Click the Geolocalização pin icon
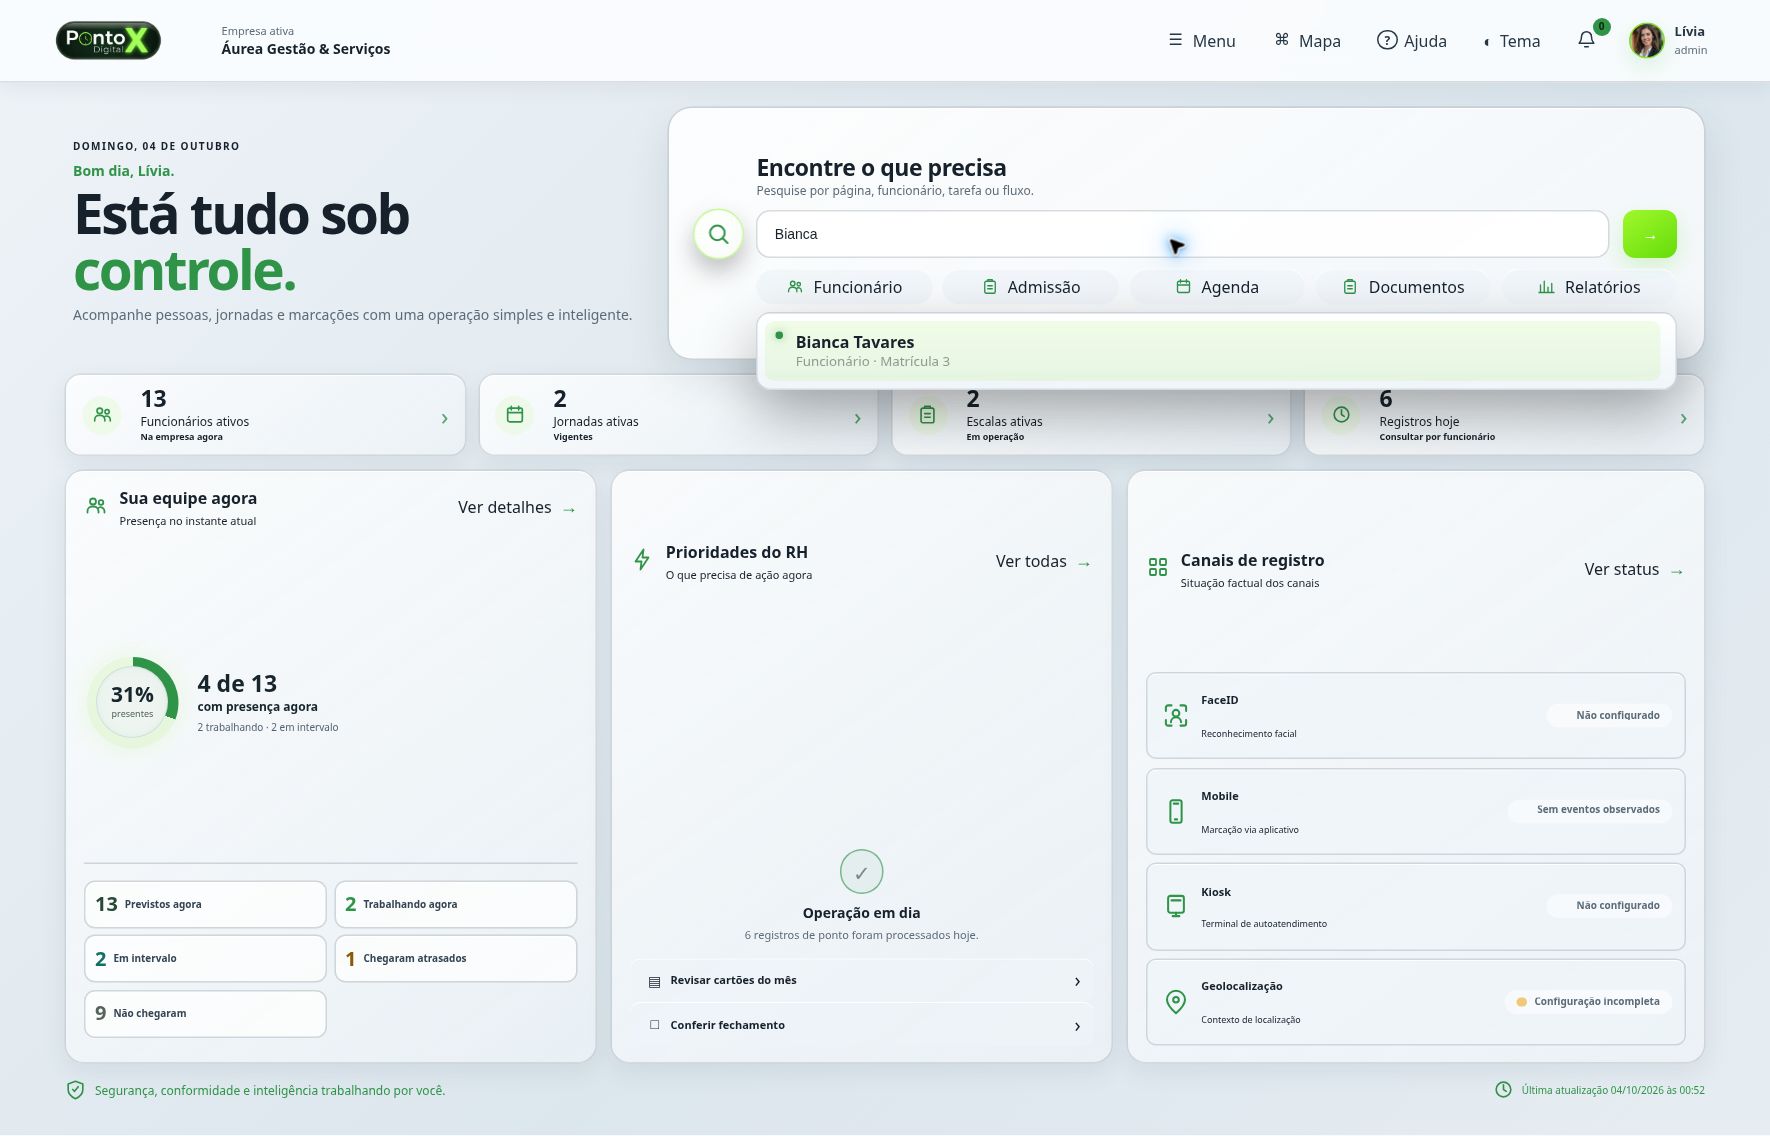Image resolution: width=1770 pixels, height=1136 pixels. pos(1176,1001)
